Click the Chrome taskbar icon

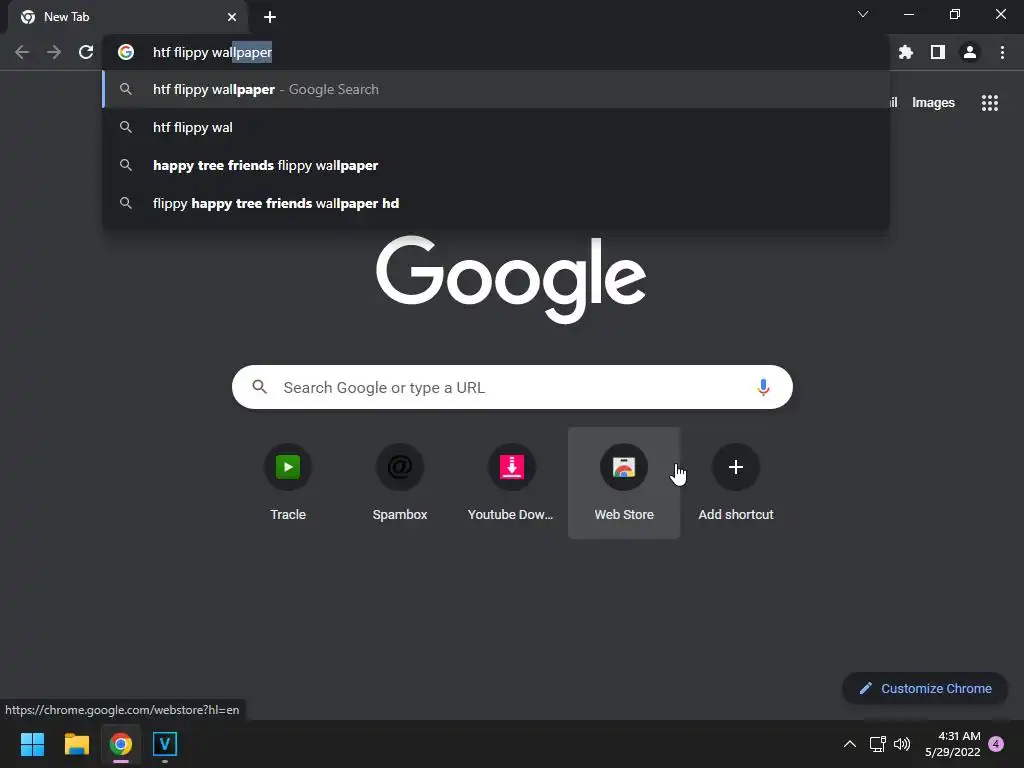tap(121, 744)
